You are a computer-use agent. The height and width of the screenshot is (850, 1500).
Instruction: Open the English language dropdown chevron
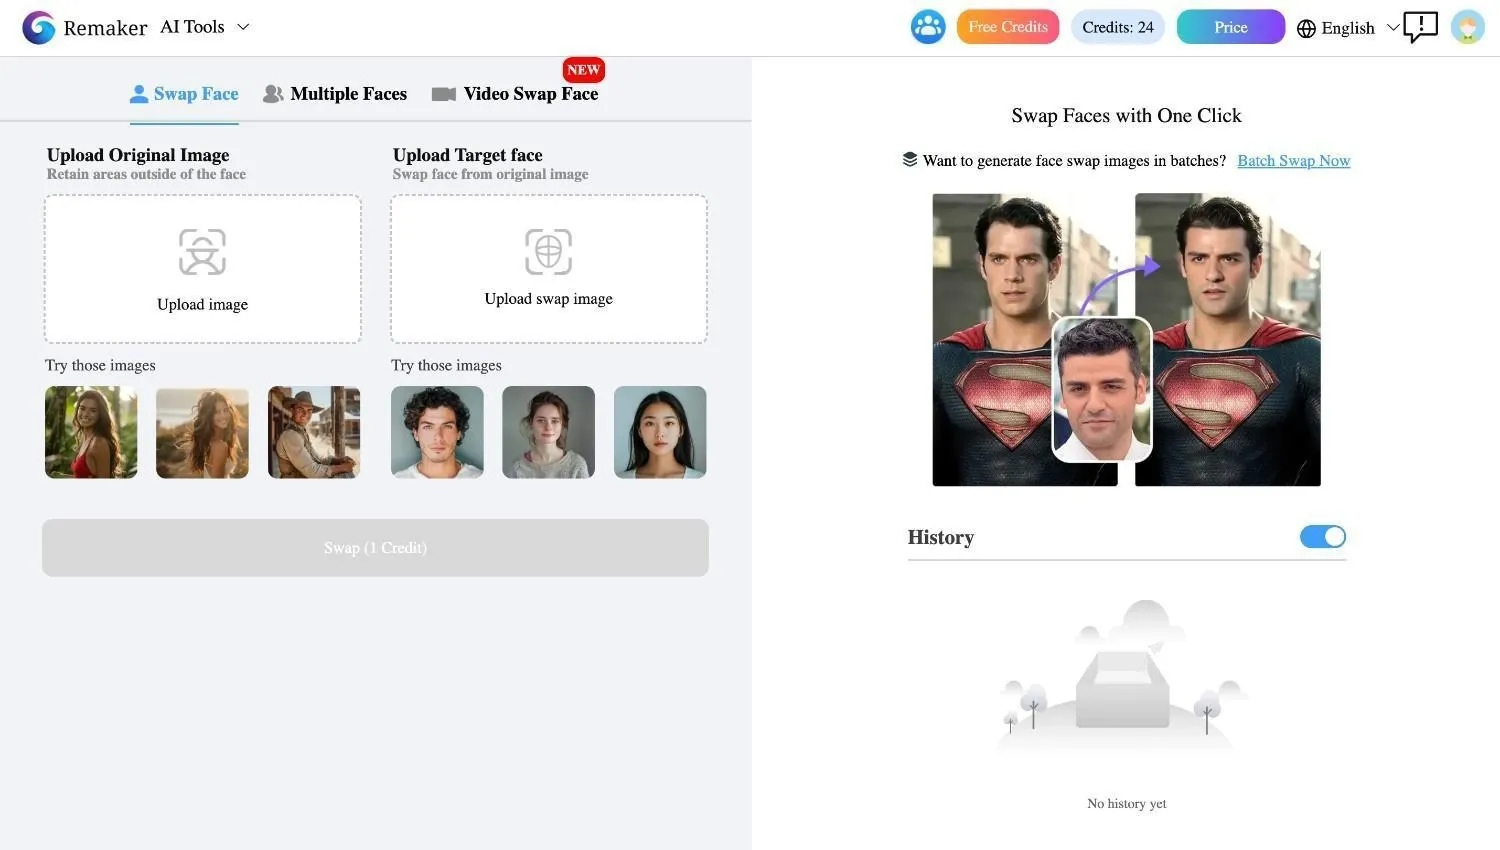(x=1392, y=28)
